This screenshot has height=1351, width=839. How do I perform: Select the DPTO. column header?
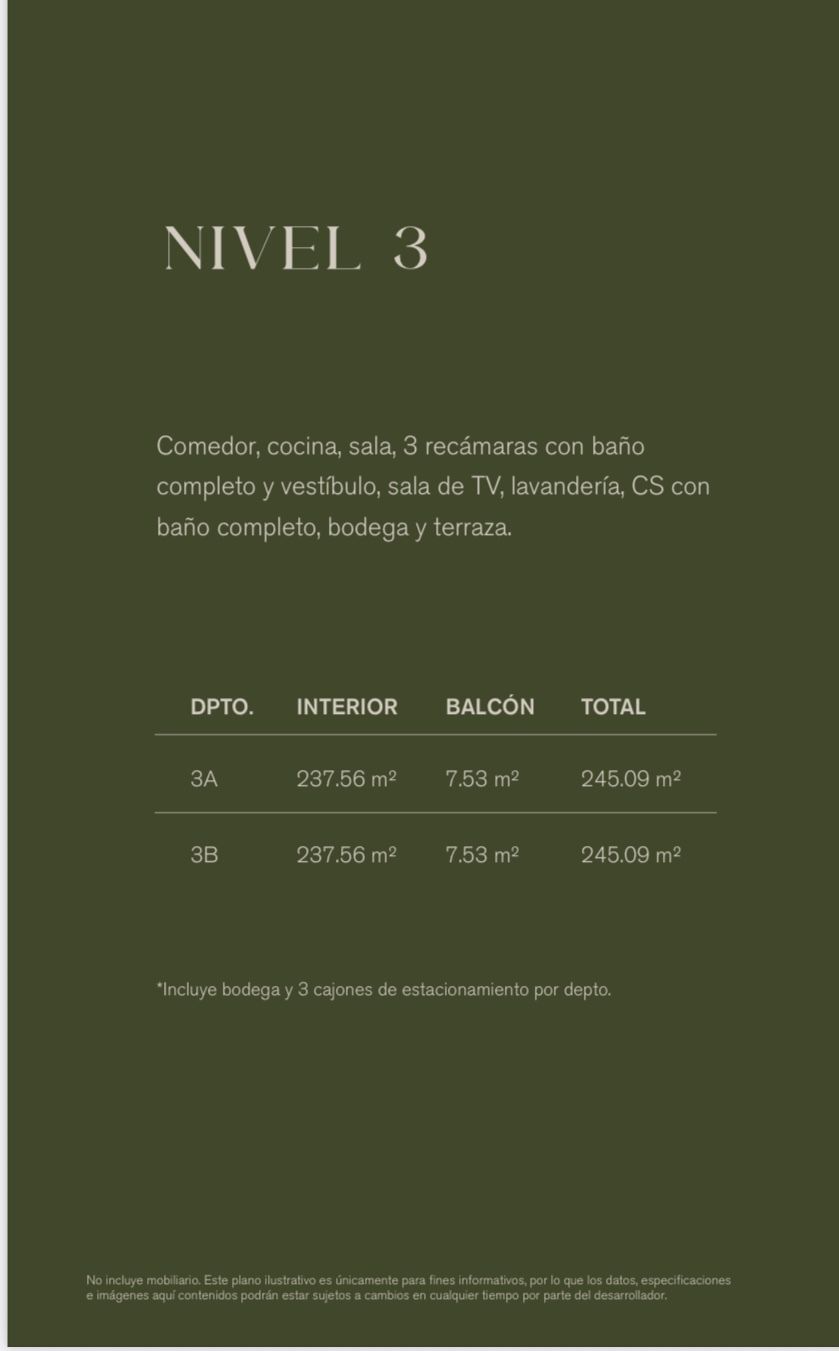click(x=222, y=707)
